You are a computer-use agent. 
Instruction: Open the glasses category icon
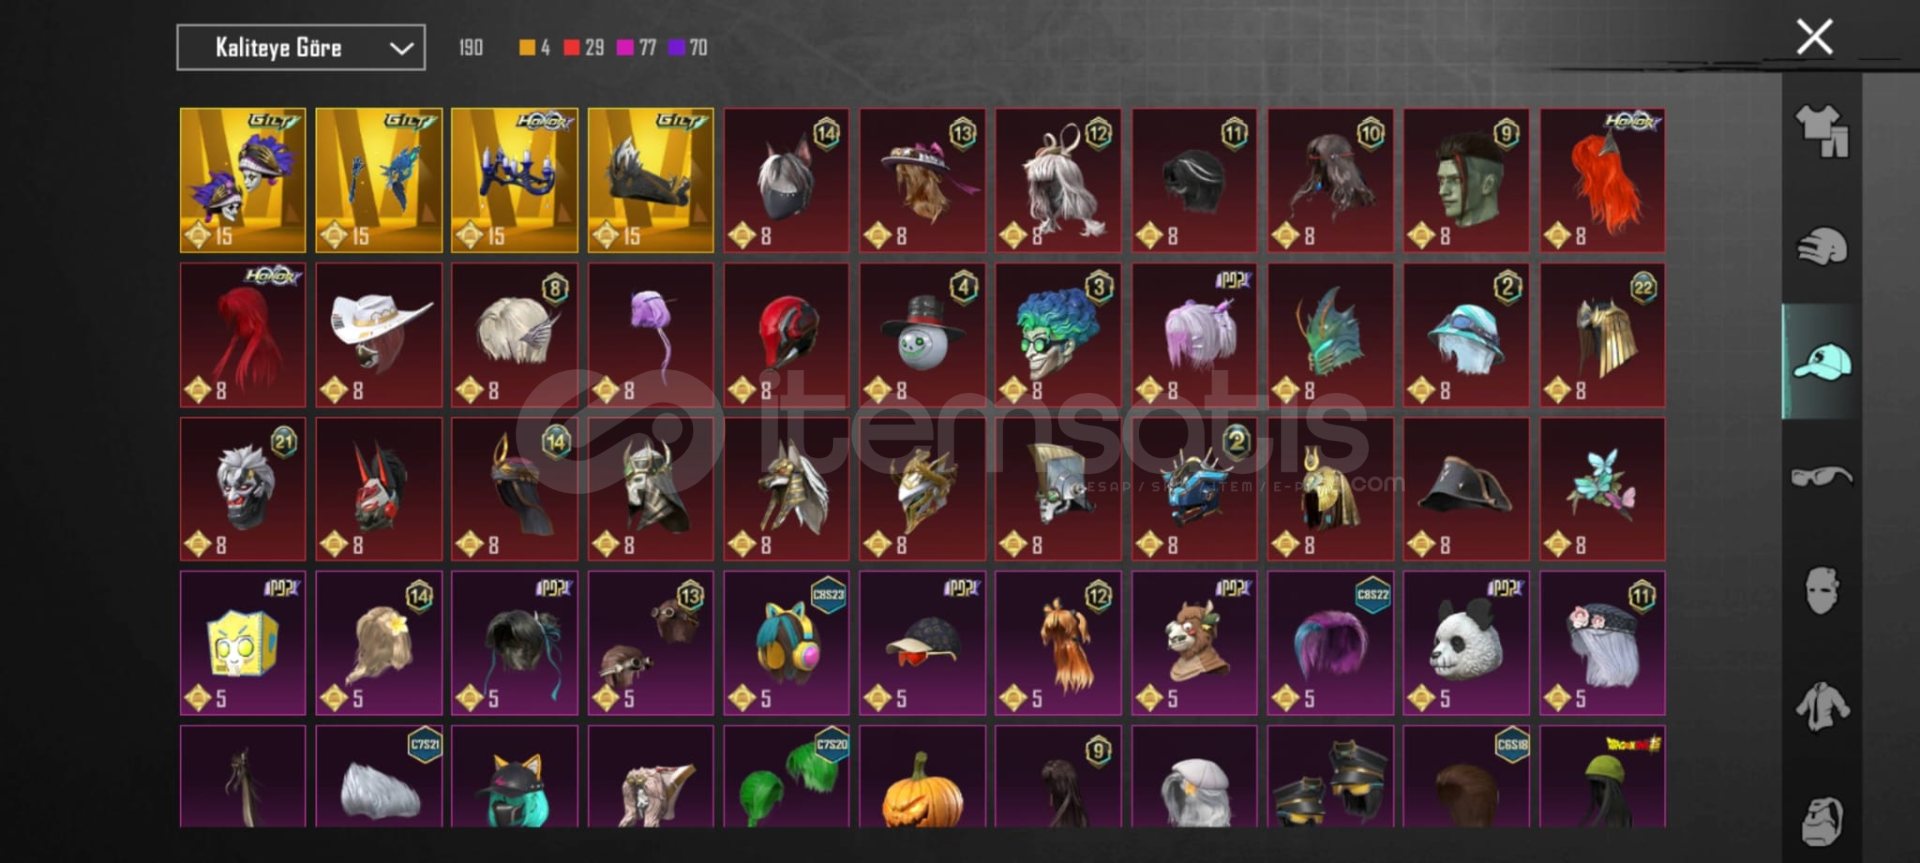tap(1822, 476)
